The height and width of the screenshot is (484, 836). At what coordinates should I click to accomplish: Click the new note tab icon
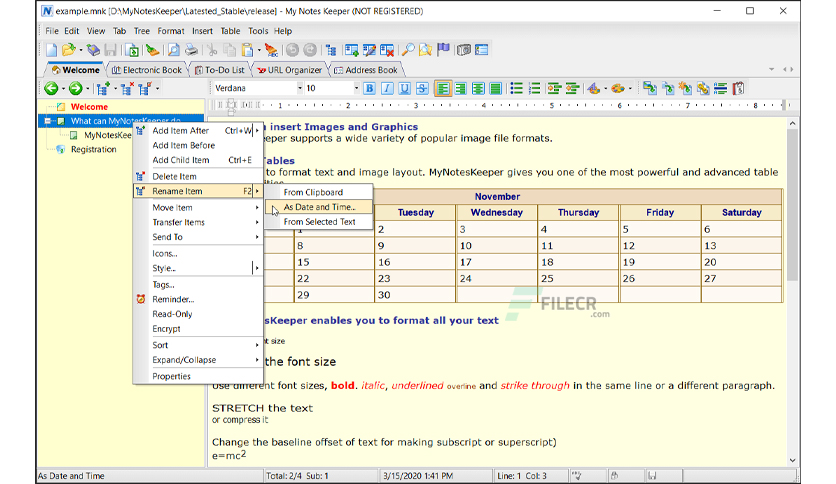[x=351, y=50]
